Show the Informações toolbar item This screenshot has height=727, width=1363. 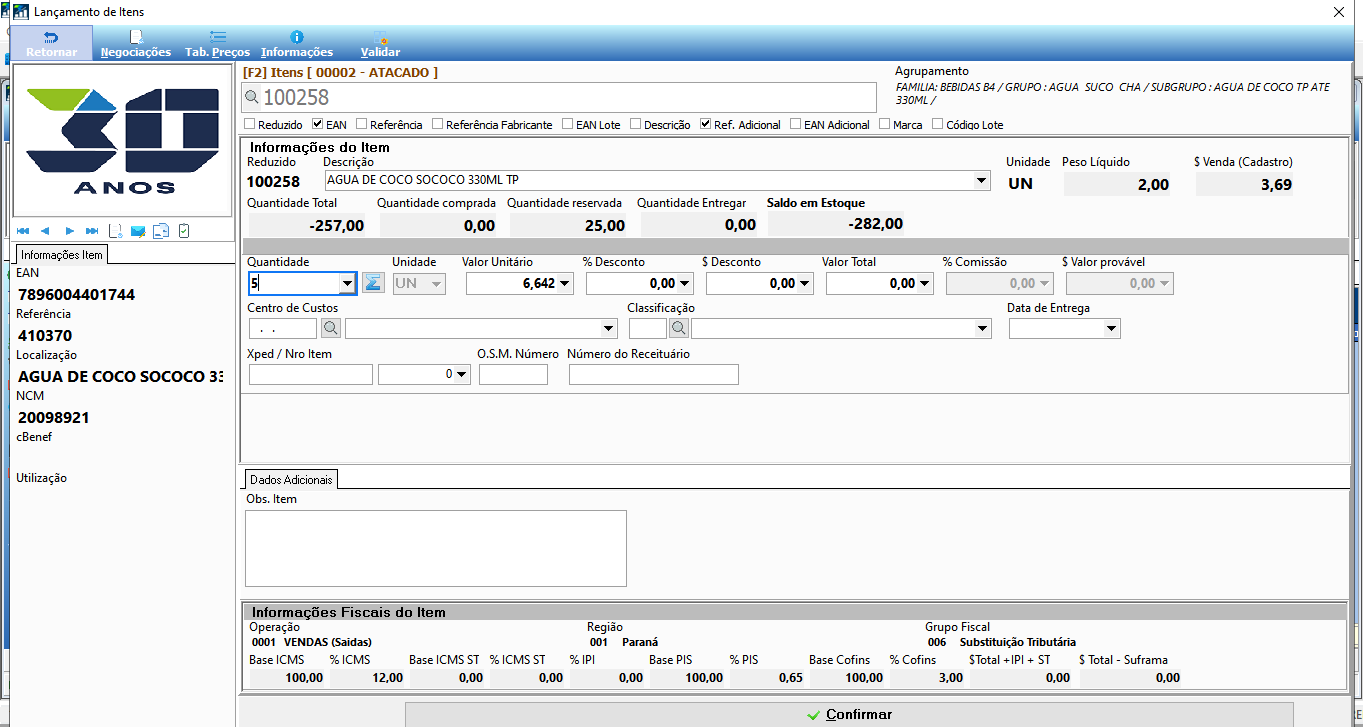click(297, 43)
